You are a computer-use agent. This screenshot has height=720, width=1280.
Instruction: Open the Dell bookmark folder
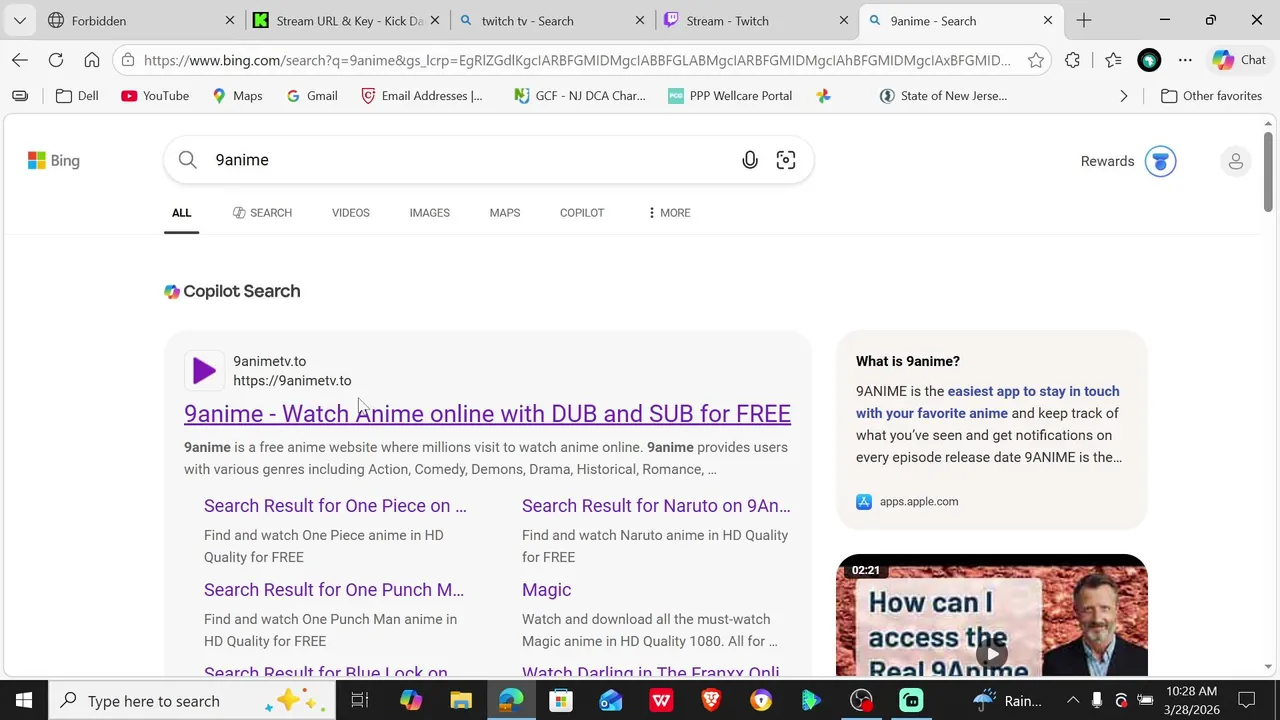pos(77,96)
